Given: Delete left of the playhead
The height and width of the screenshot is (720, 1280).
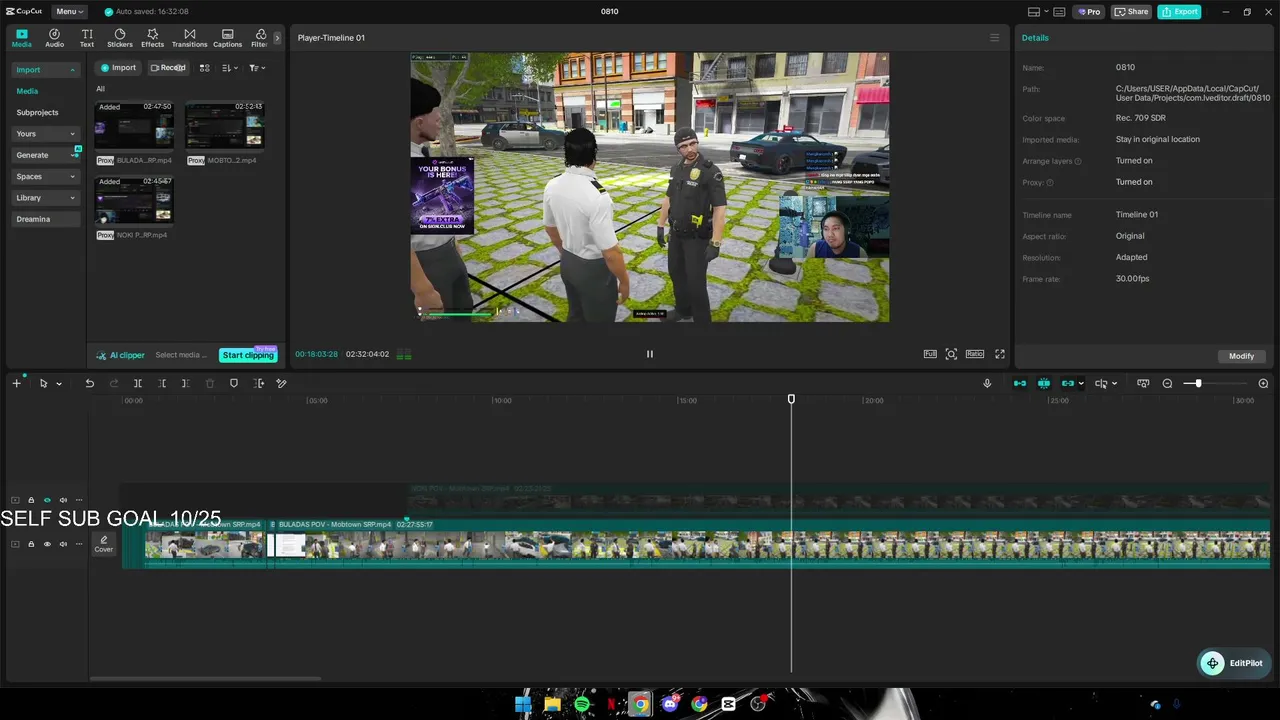Looking at the screenshot, I should click(162, 384).
